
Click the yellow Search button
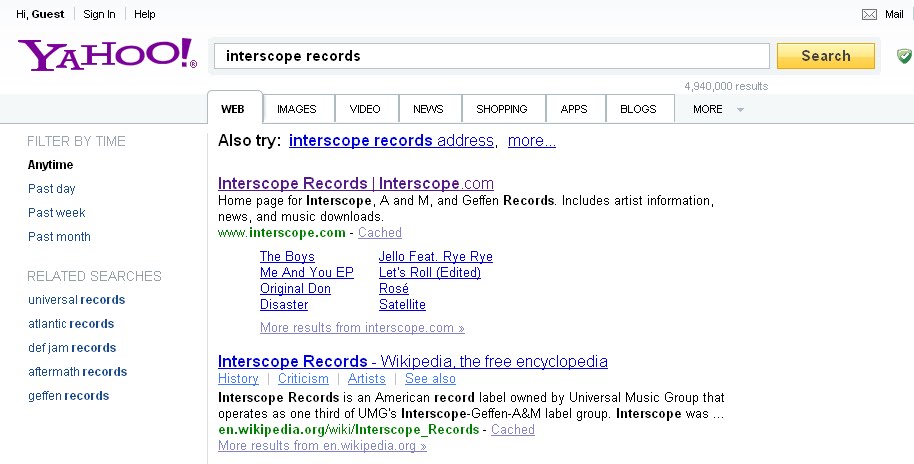click(826, 56)
